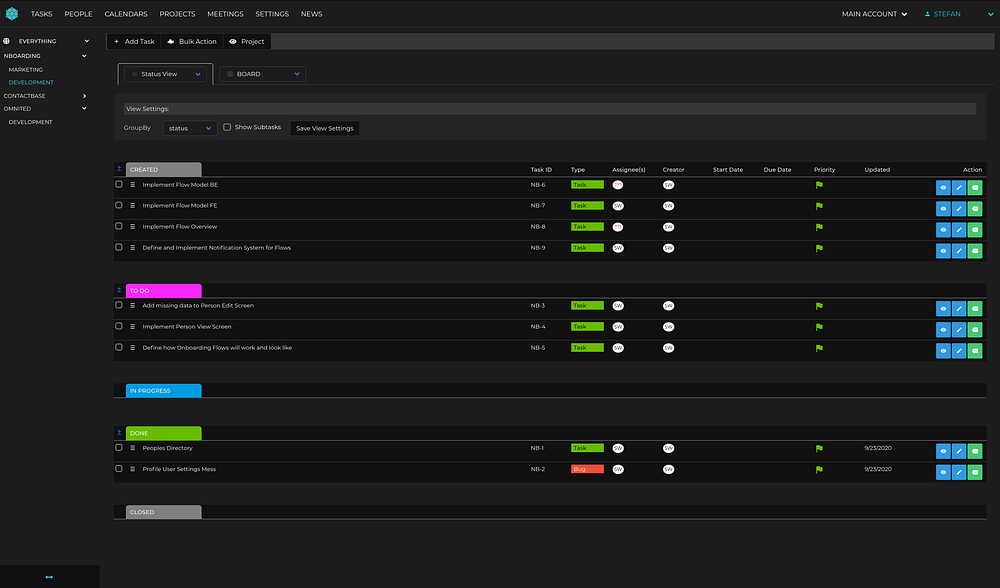The width and height of the screenshot is (1000, 588).
Task: Click the hamburger handle of Implement Flow Overview
Action: pyautogui.click(x=132, y=227)
